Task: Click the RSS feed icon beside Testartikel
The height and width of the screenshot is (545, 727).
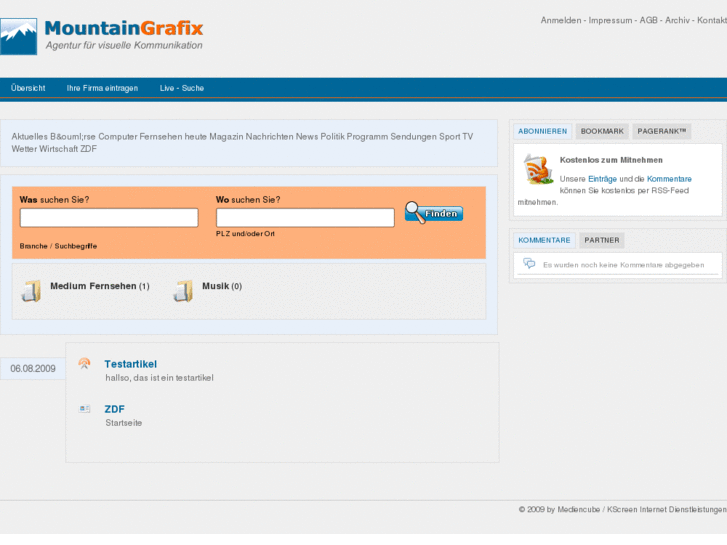Action: pos(85,364)
